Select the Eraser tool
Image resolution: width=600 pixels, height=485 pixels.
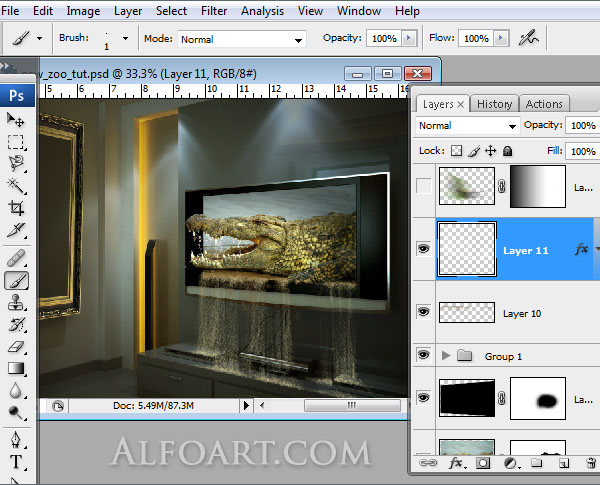16,346
